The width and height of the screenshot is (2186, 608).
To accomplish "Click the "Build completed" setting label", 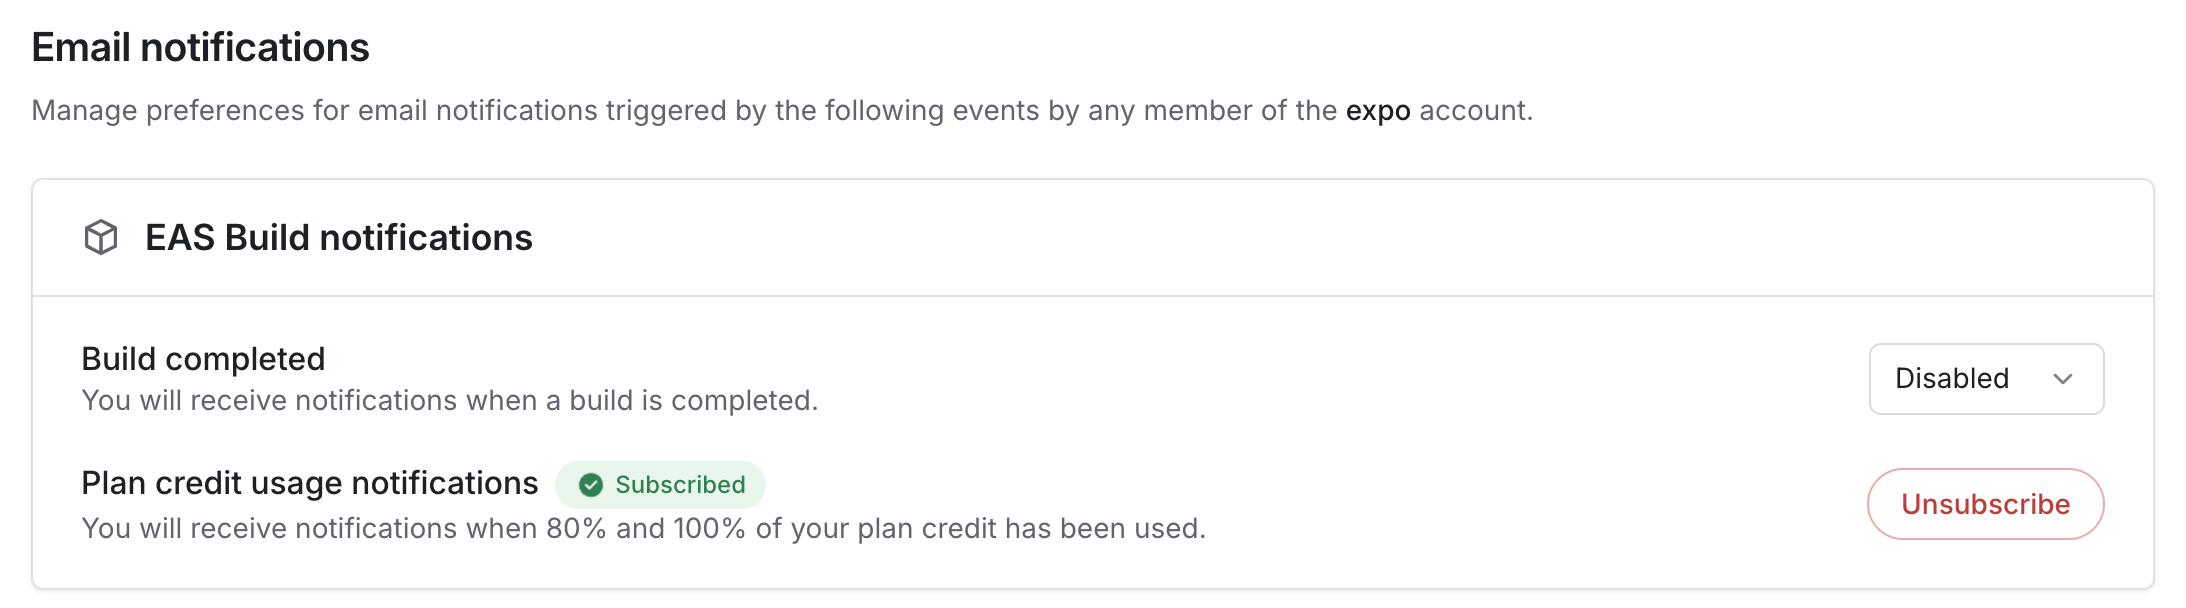I will 203,359.
